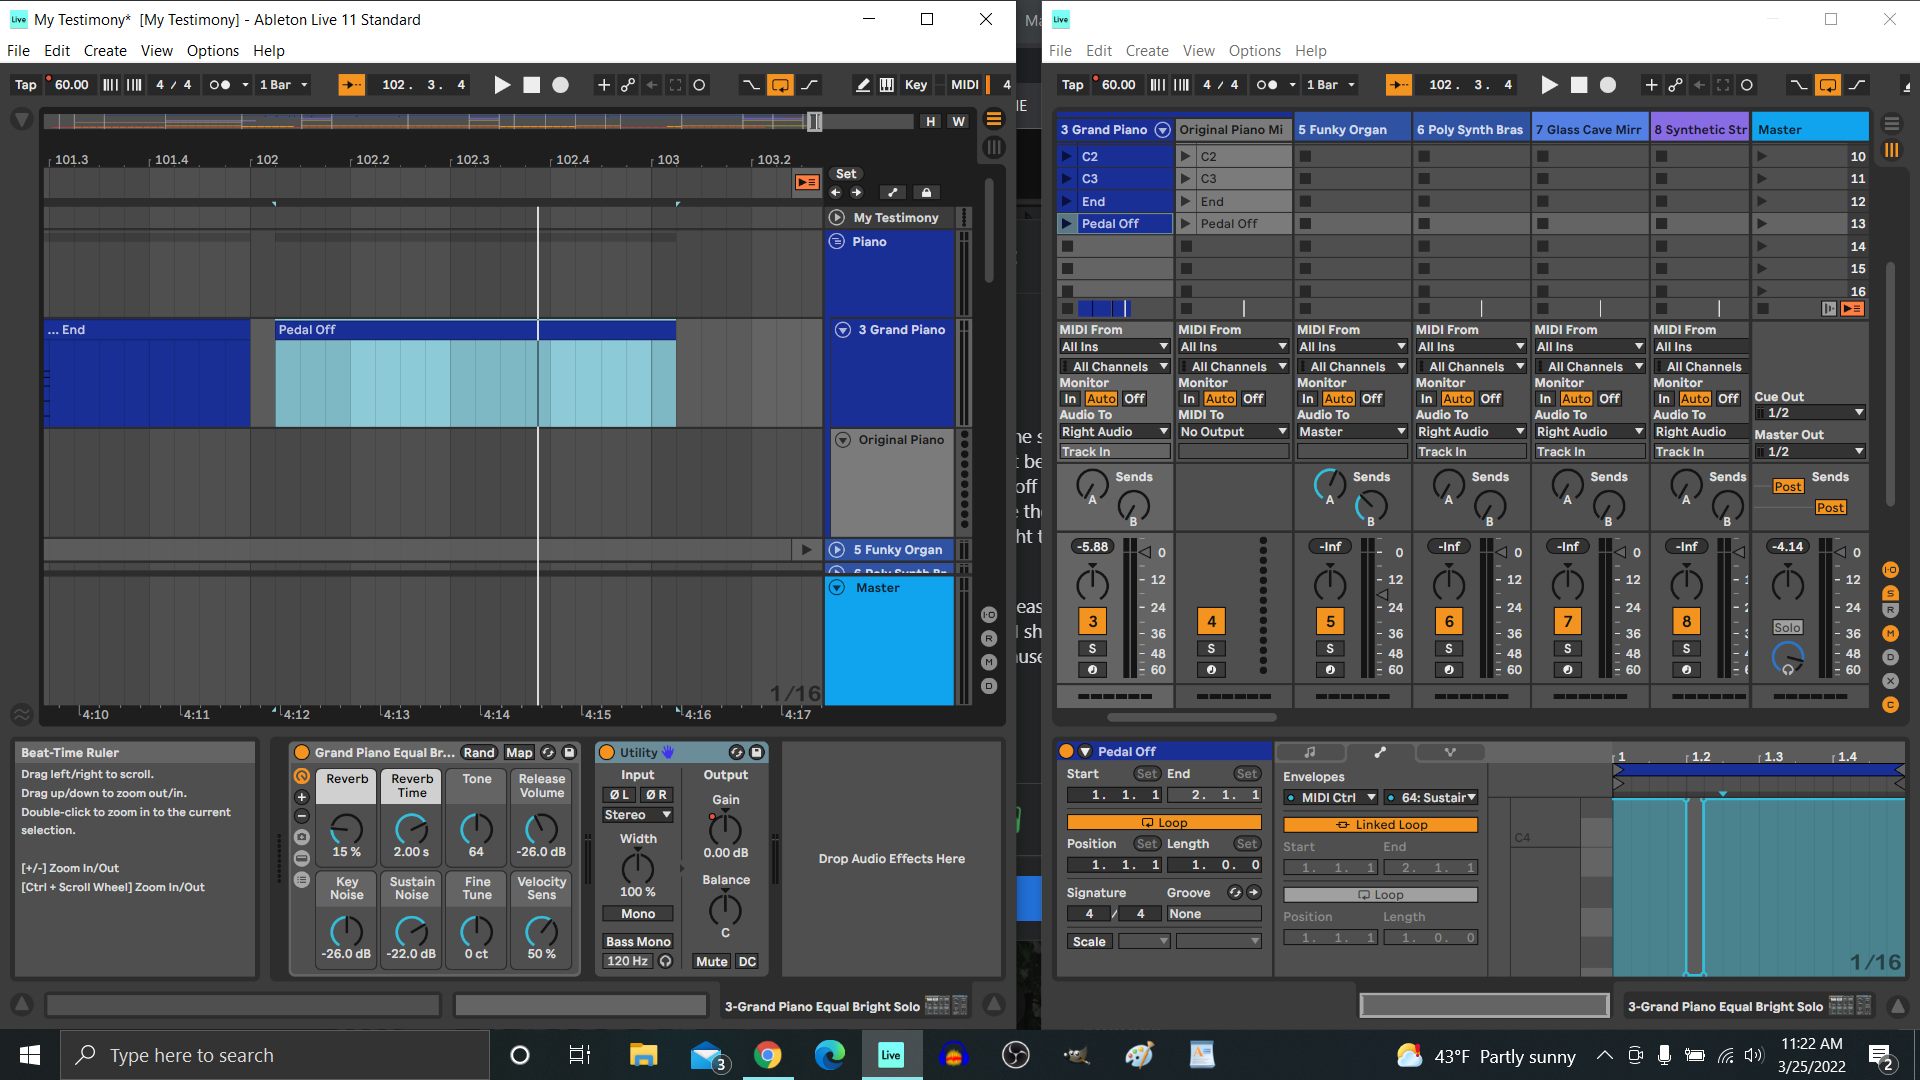The width and height of the screenshot is (1920, 1080).
Task: Open the Groove None dropdown in clip view
Action: (1214, 914)
